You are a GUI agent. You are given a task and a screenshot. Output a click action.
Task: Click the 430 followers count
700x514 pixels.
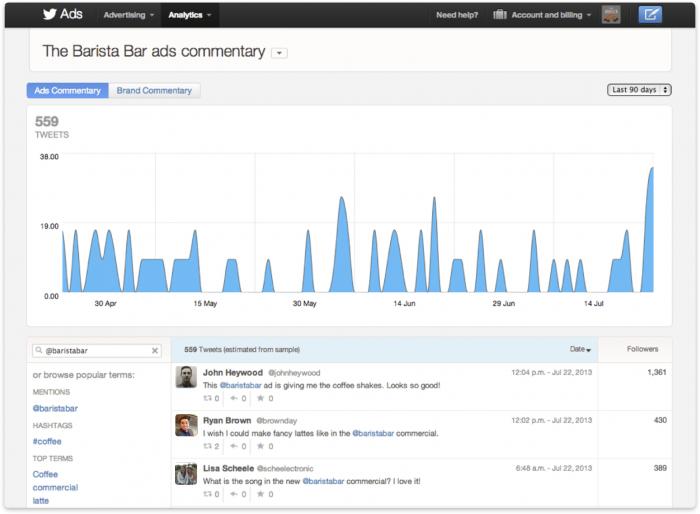(660, 420)
